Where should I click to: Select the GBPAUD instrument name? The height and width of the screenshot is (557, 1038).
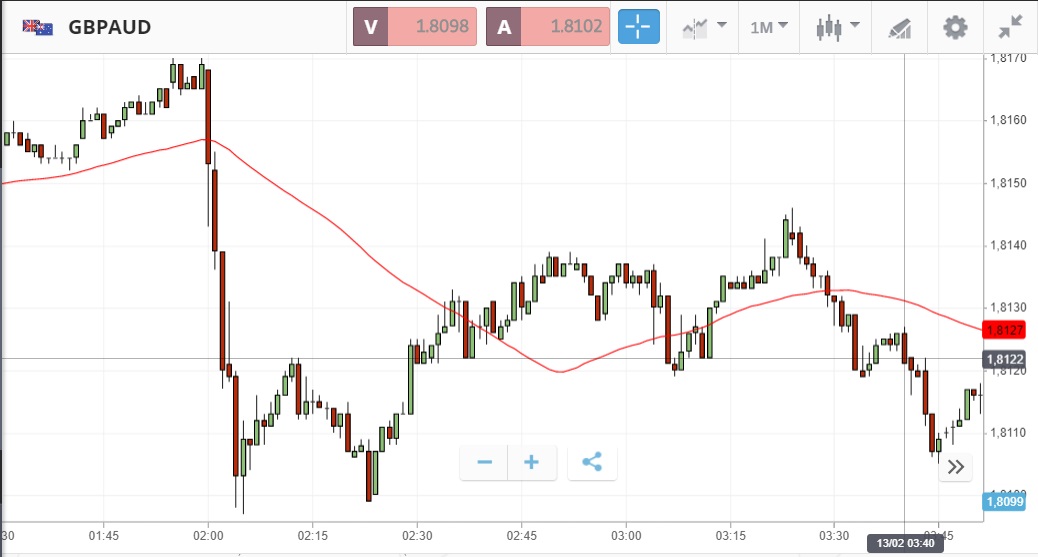point(110,27)
